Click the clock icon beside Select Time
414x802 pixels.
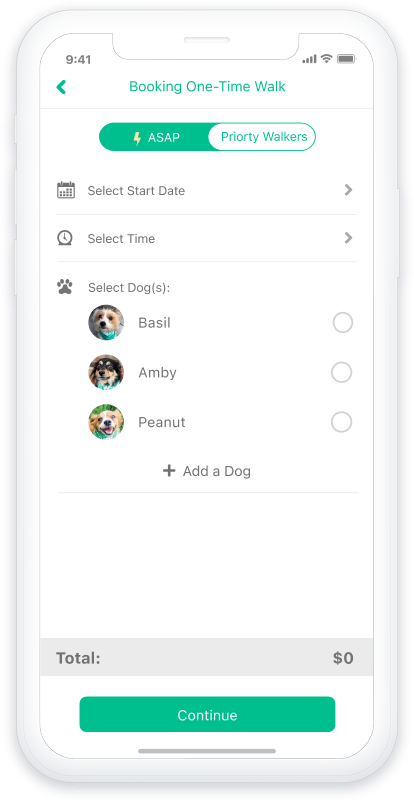[64, 238]
